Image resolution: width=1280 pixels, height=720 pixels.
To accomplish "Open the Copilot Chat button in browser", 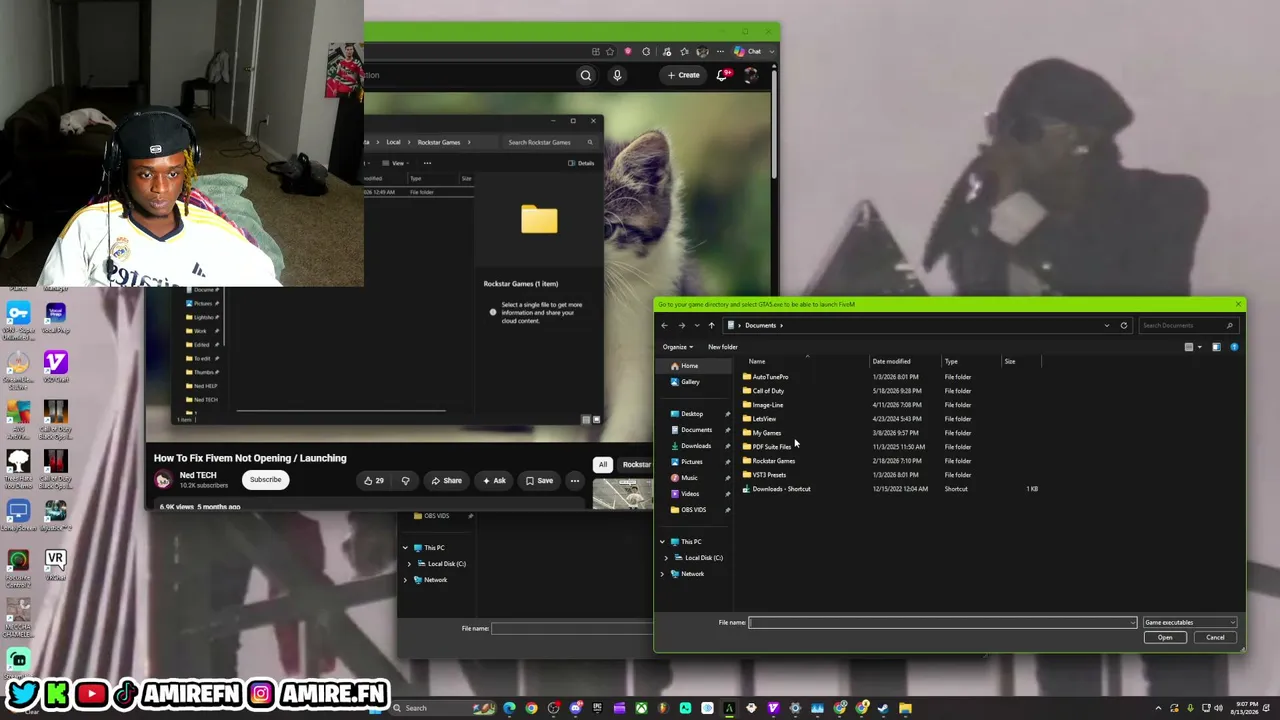I will 748,51.
